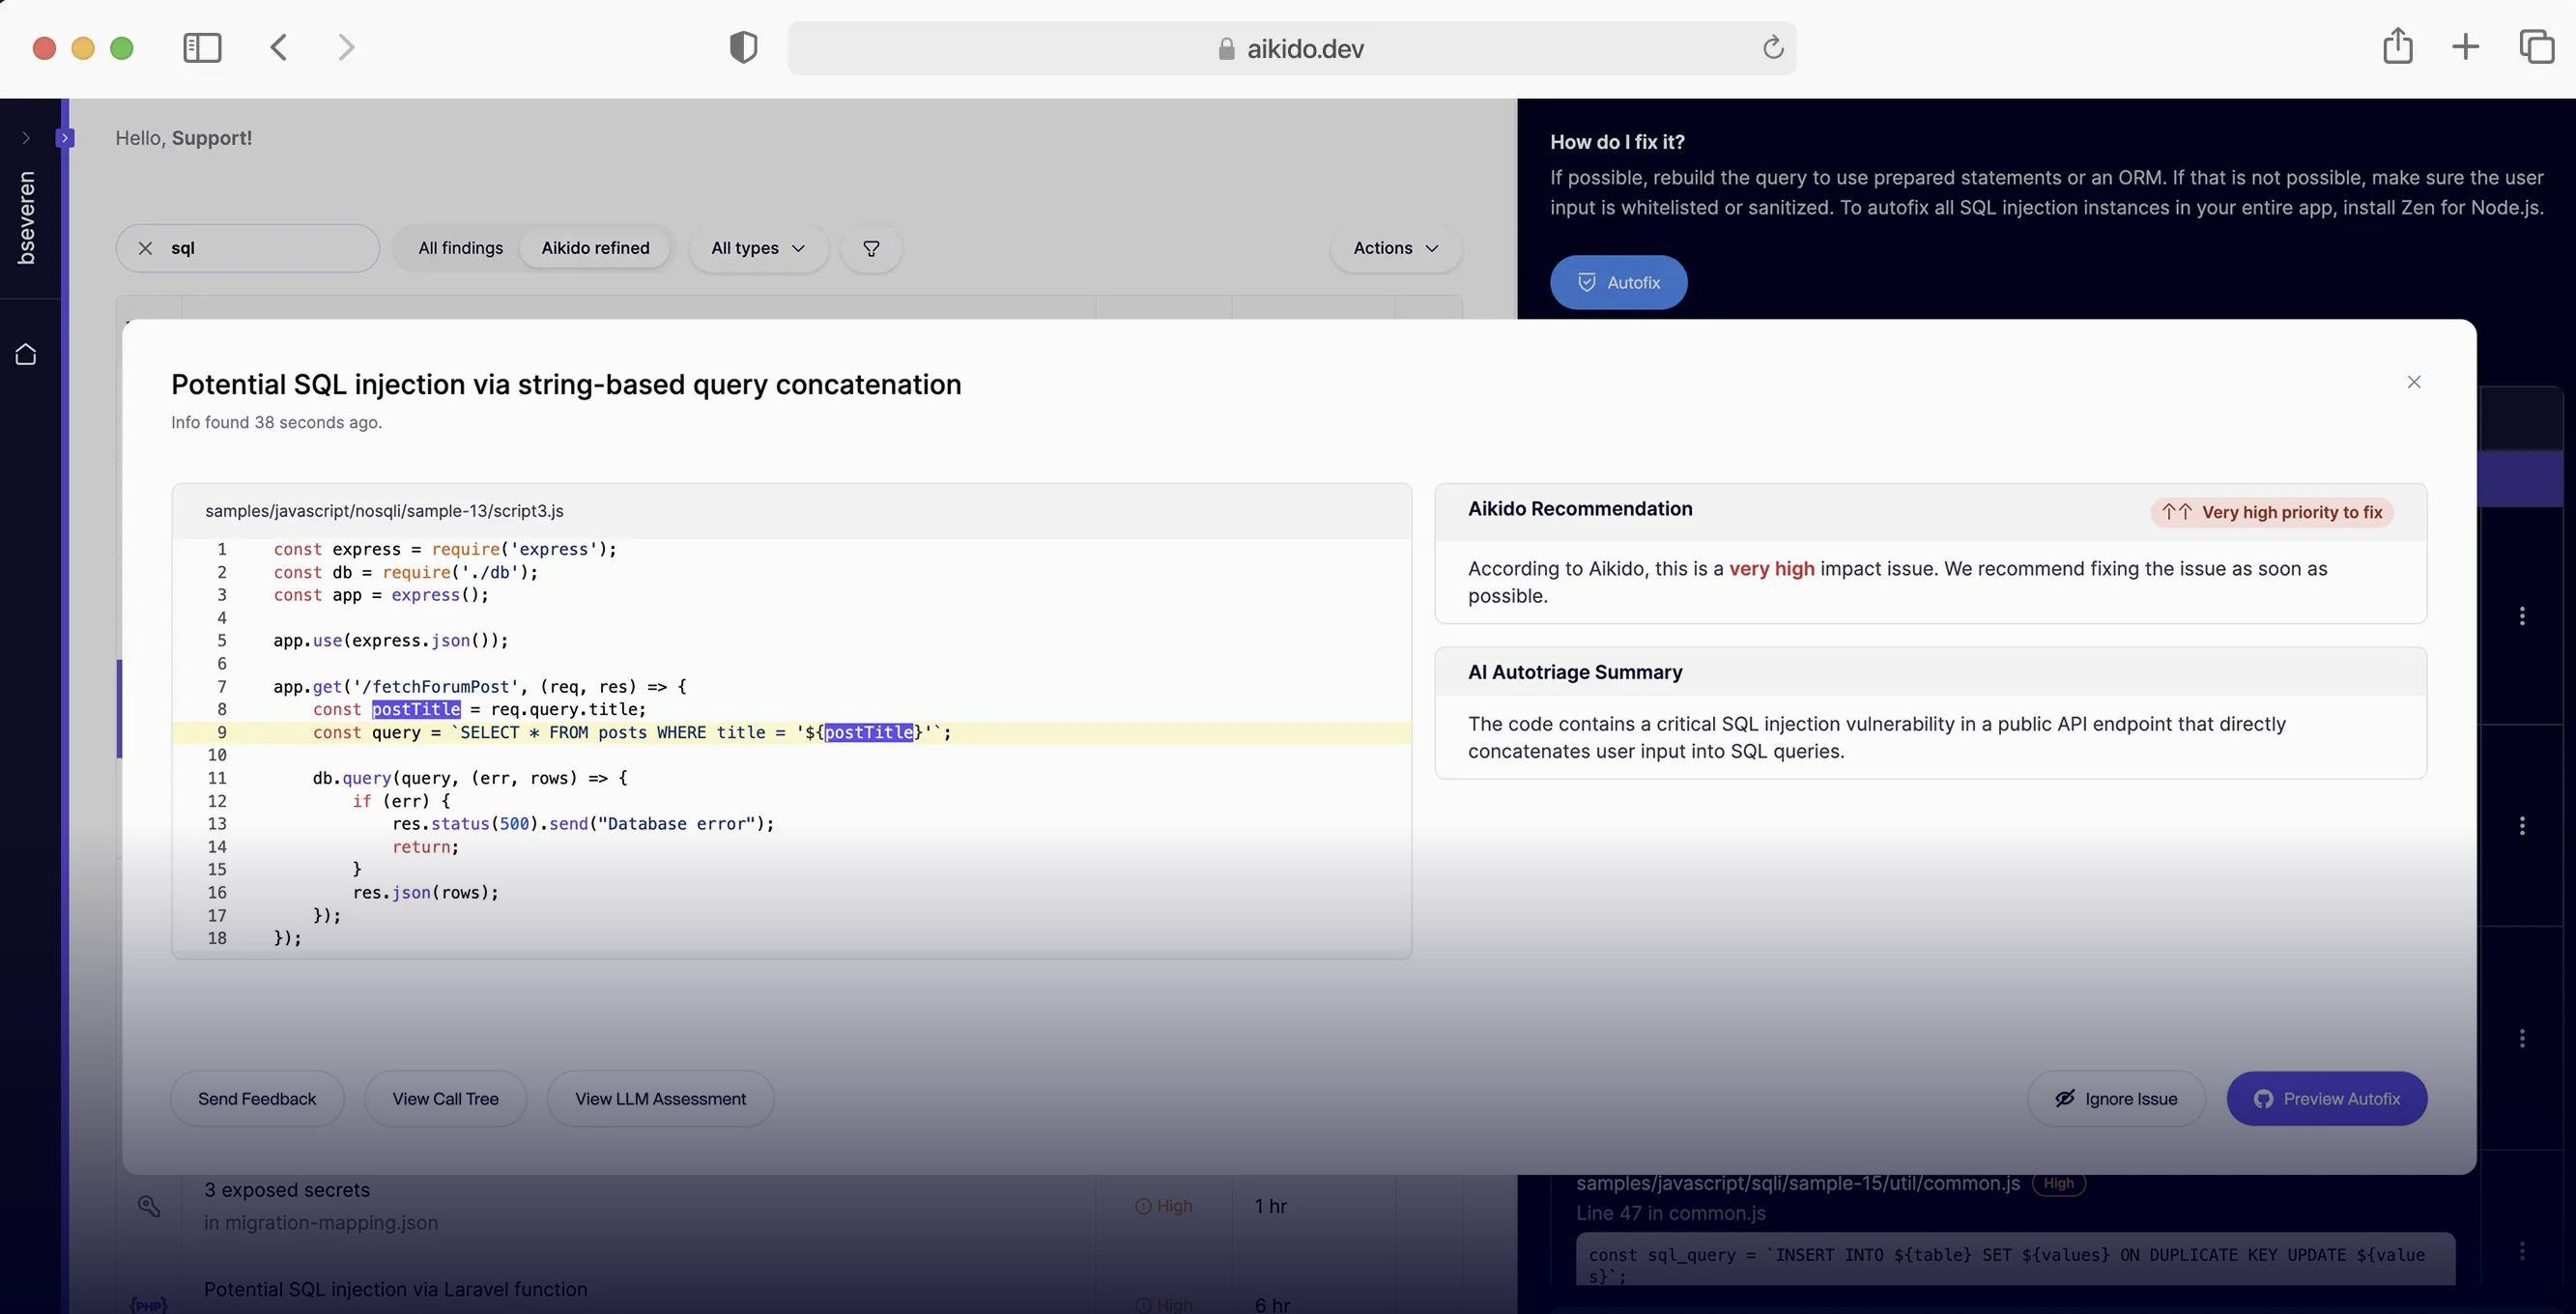Open a new browser tab with the plus icon
The width and height of the screenshot is (2576, 1314).
pos(2465,46)
